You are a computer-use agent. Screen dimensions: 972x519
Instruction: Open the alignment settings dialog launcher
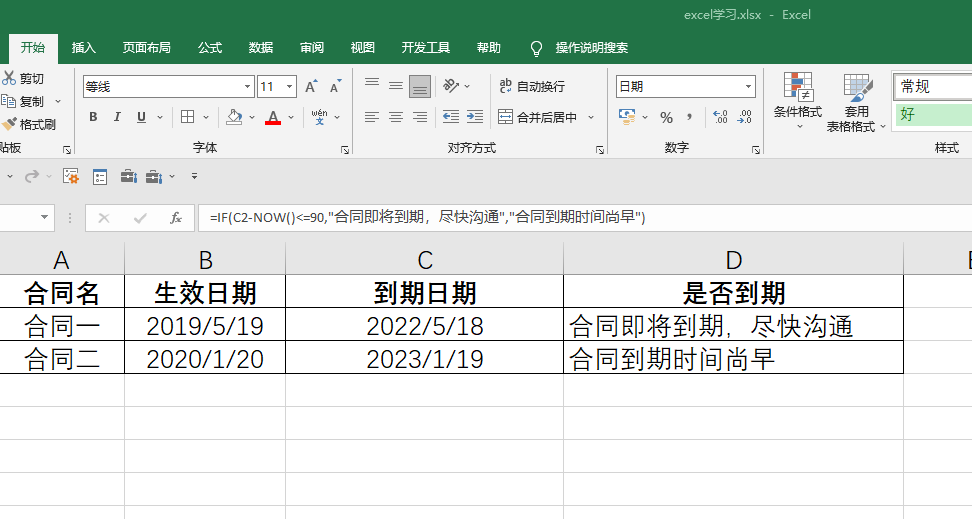[x=599, y=149]
